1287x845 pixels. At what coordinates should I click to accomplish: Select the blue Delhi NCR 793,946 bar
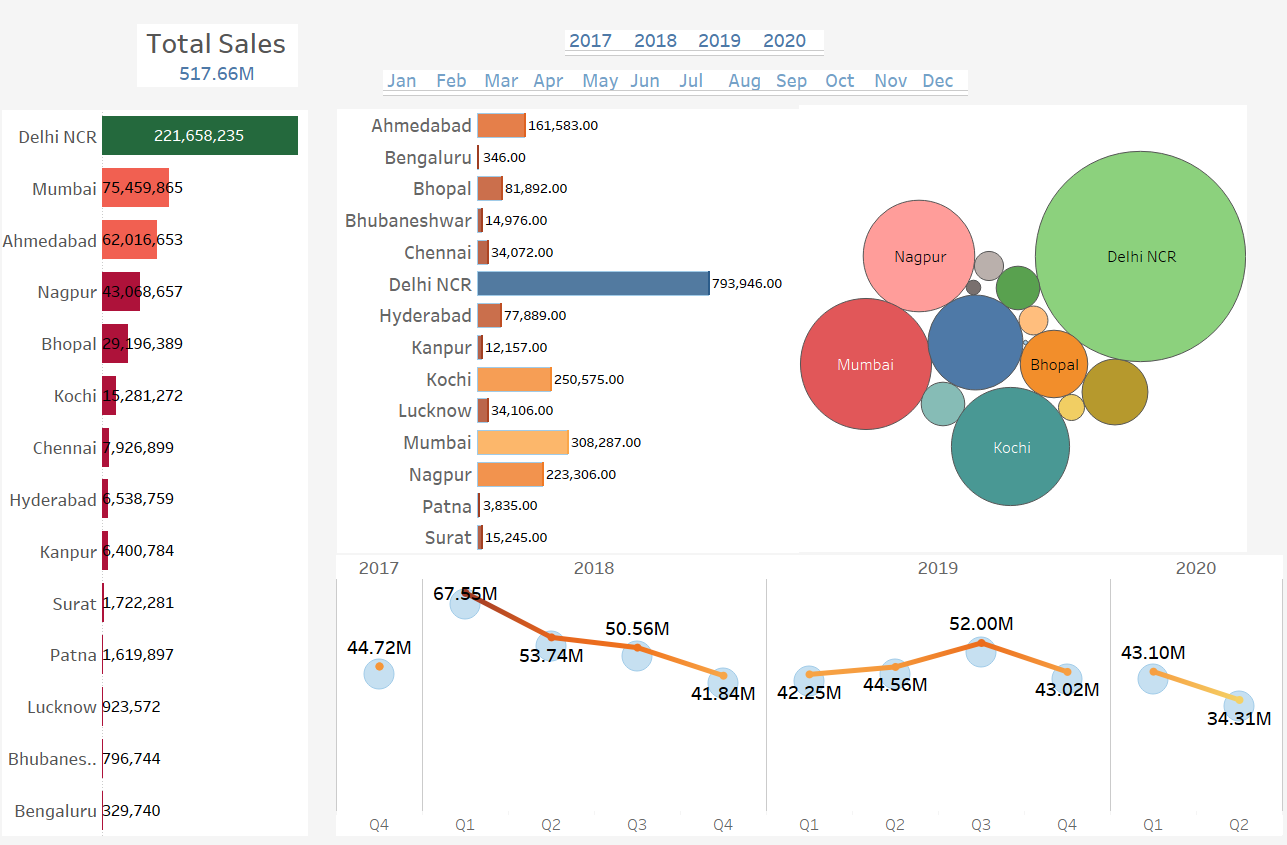point(592,284)
